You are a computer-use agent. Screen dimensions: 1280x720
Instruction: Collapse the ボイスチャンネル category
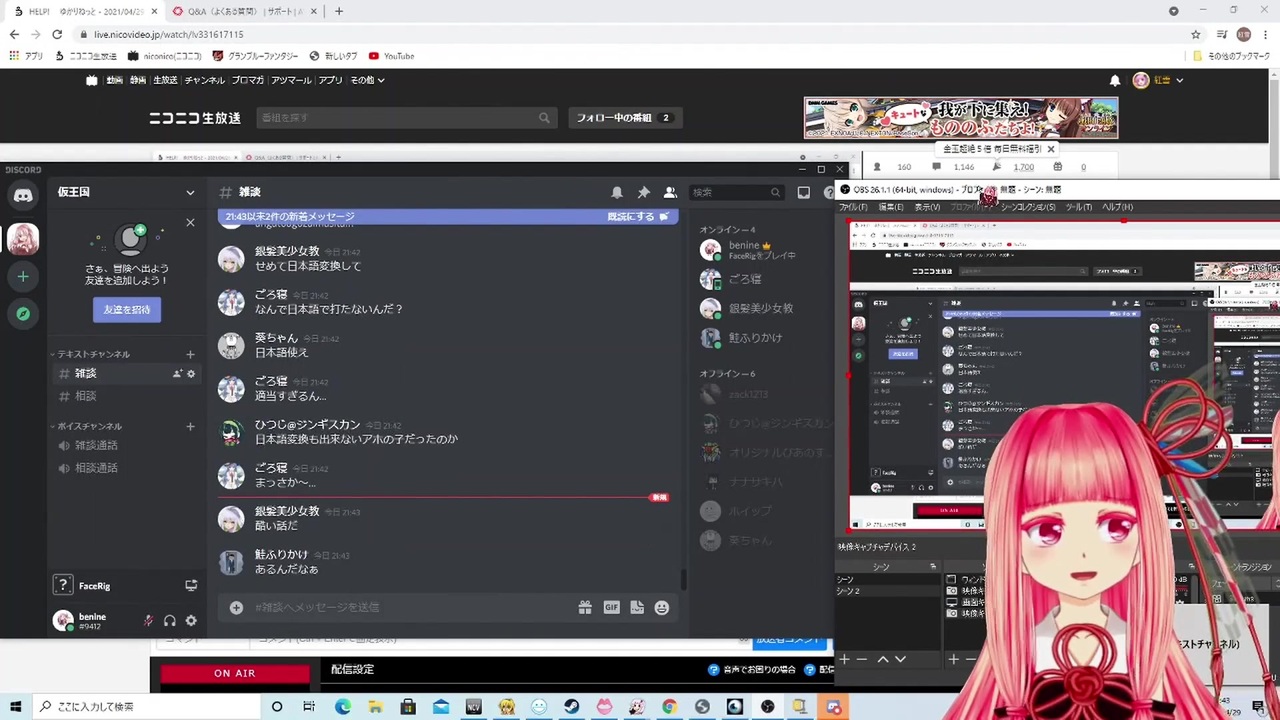click(88, 426)
